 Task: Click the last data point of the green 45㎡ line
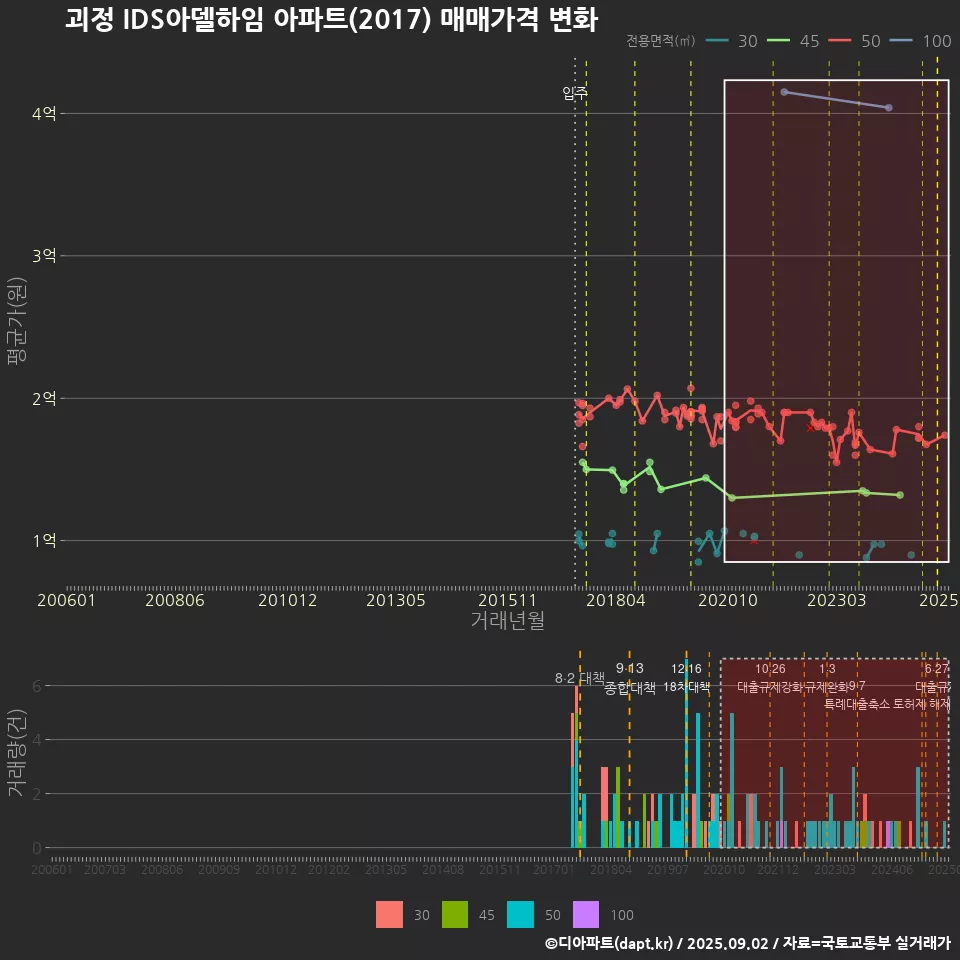point(900,495)
